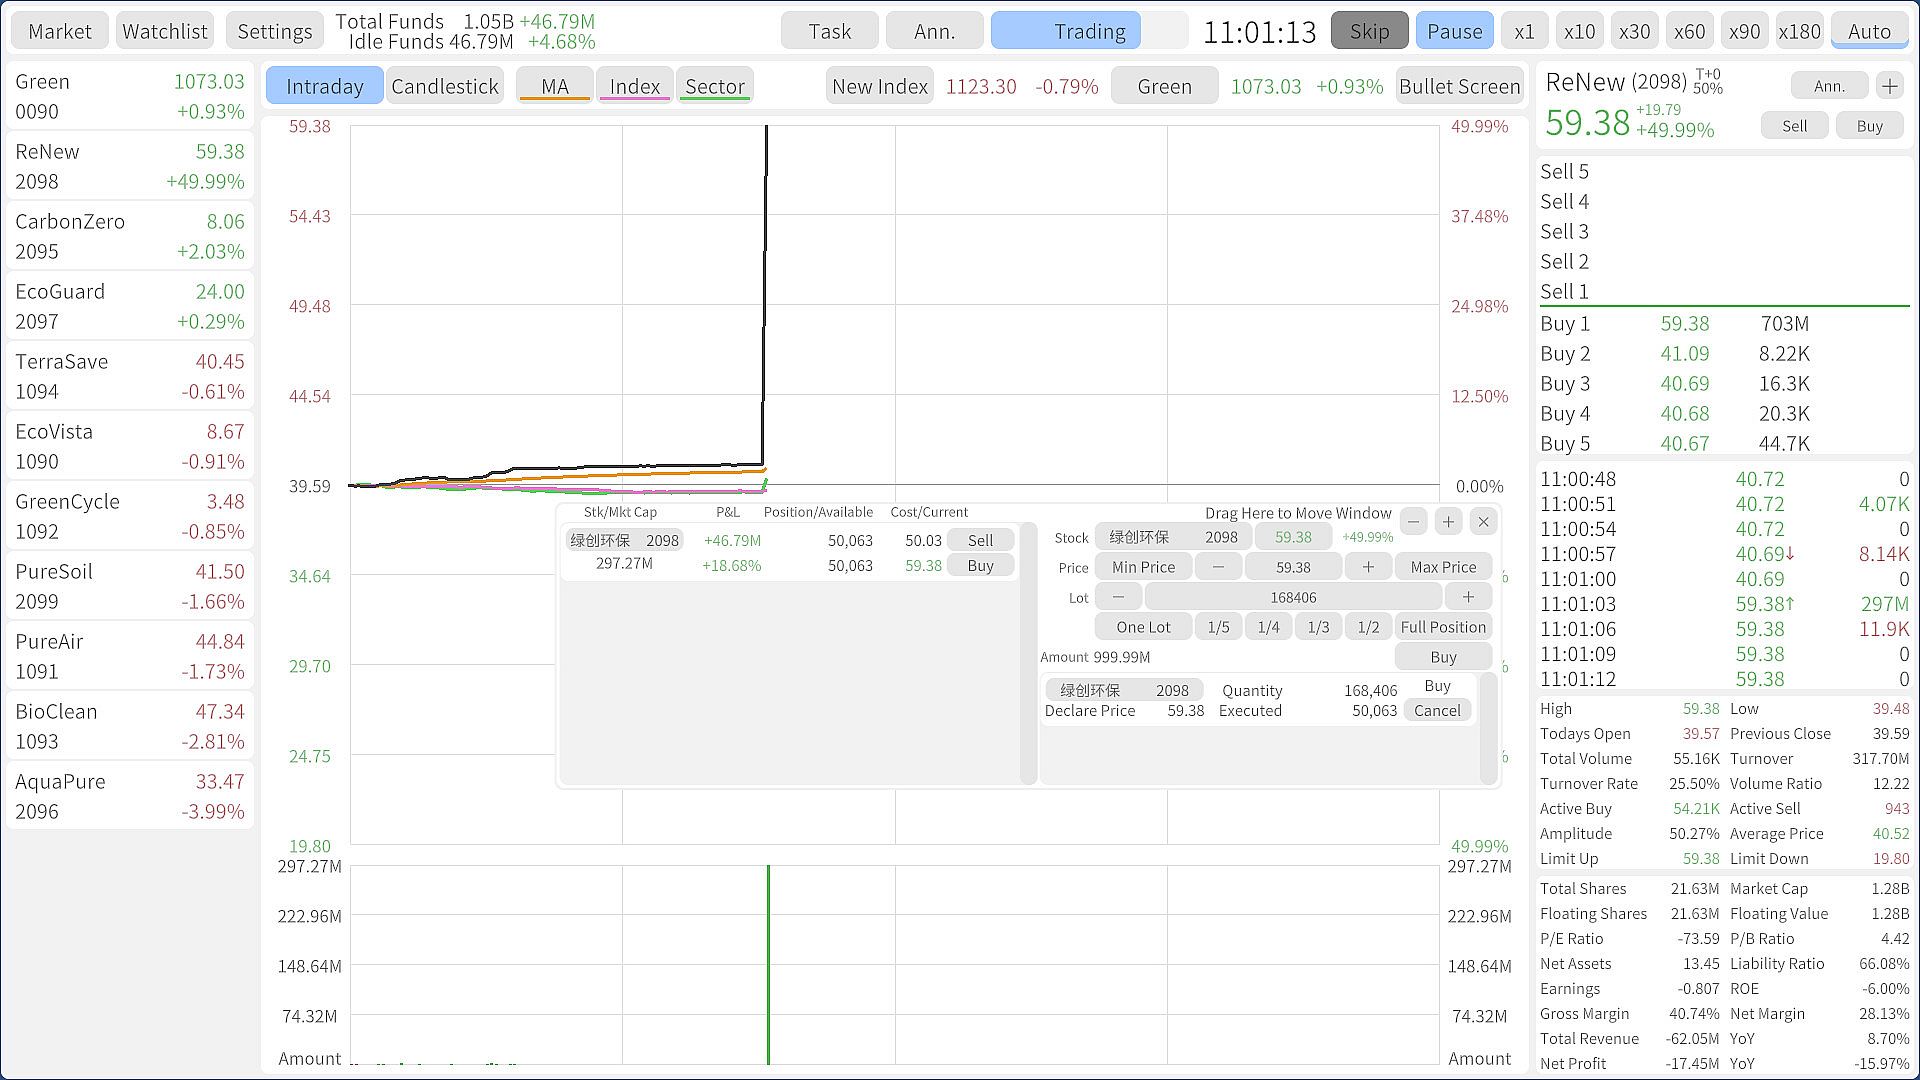The width and height of the screenshot is (1920, 1080).
Task: Pause the market simulation
Action: click(1454, 31)
